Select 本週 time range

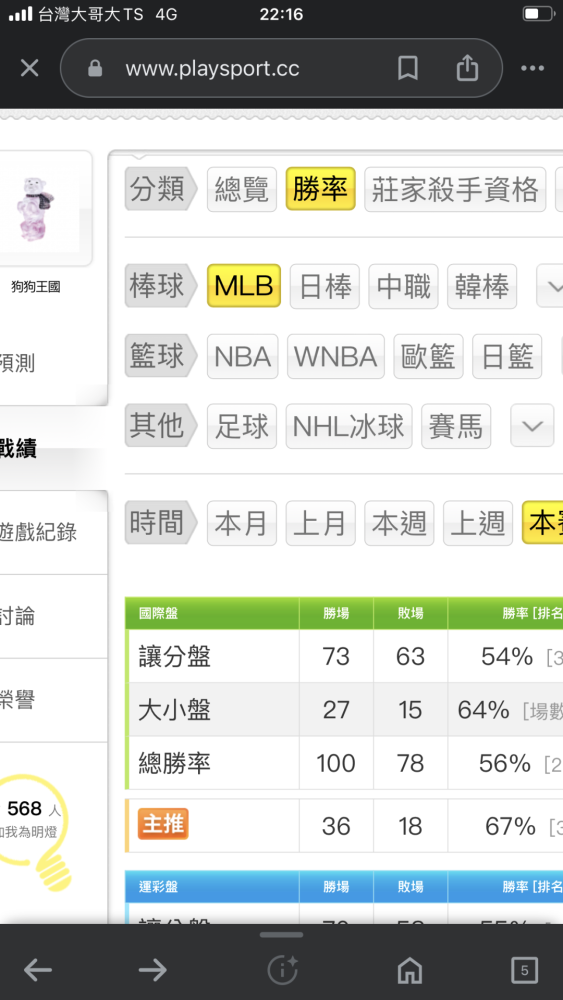point(399,523)
